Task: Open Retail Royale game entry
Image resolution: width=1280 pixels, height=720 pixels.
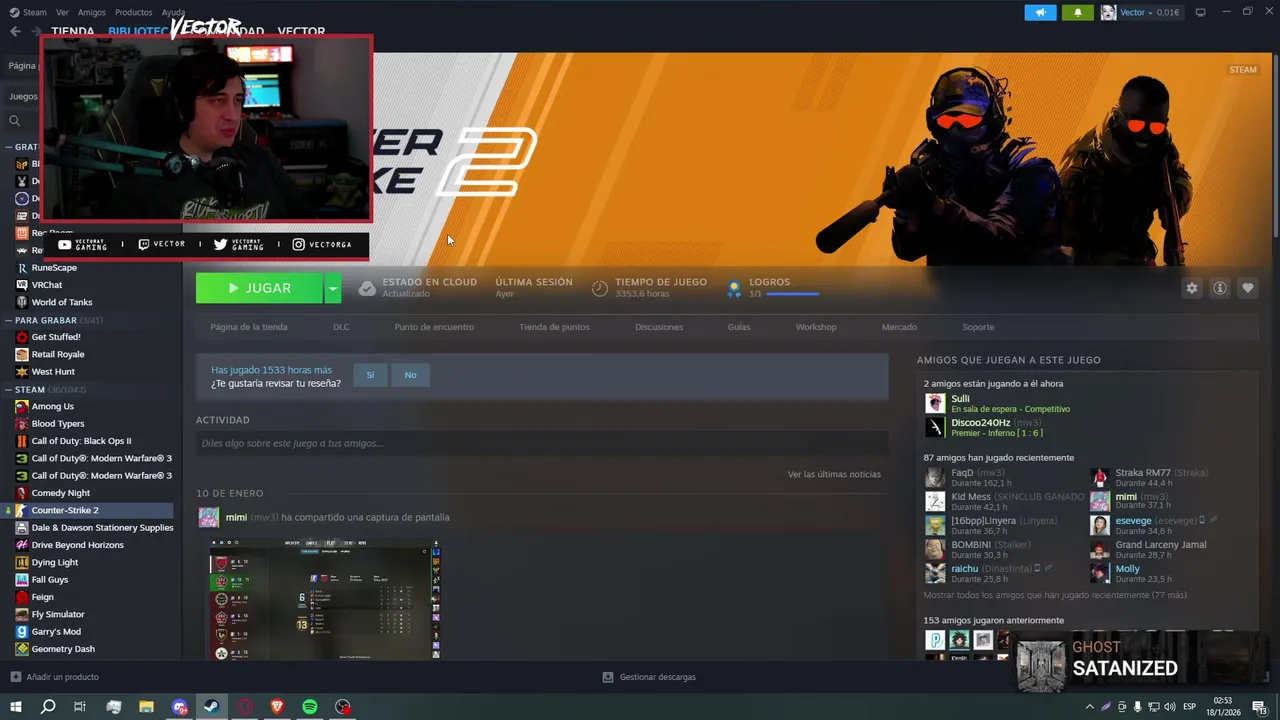Action: (58, 354)
